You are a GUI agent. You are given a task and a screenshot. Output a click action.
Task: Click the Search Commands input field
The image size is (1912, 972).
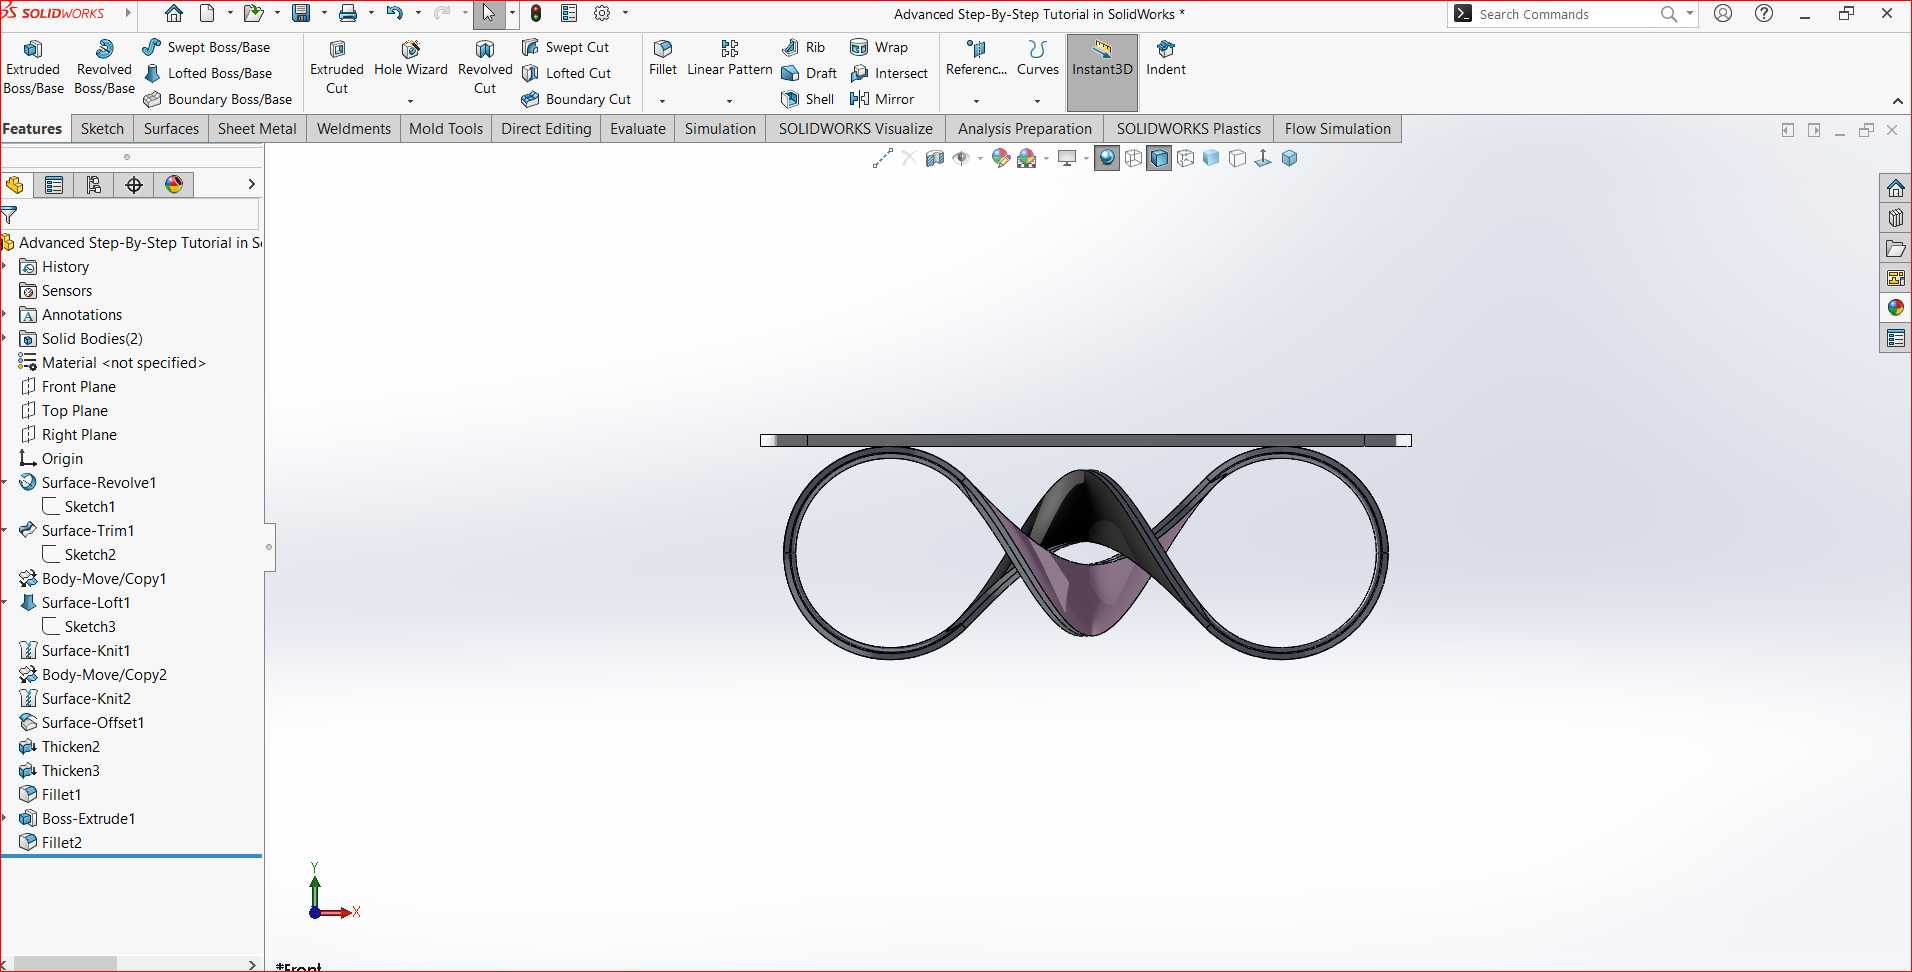(1565, 14)
